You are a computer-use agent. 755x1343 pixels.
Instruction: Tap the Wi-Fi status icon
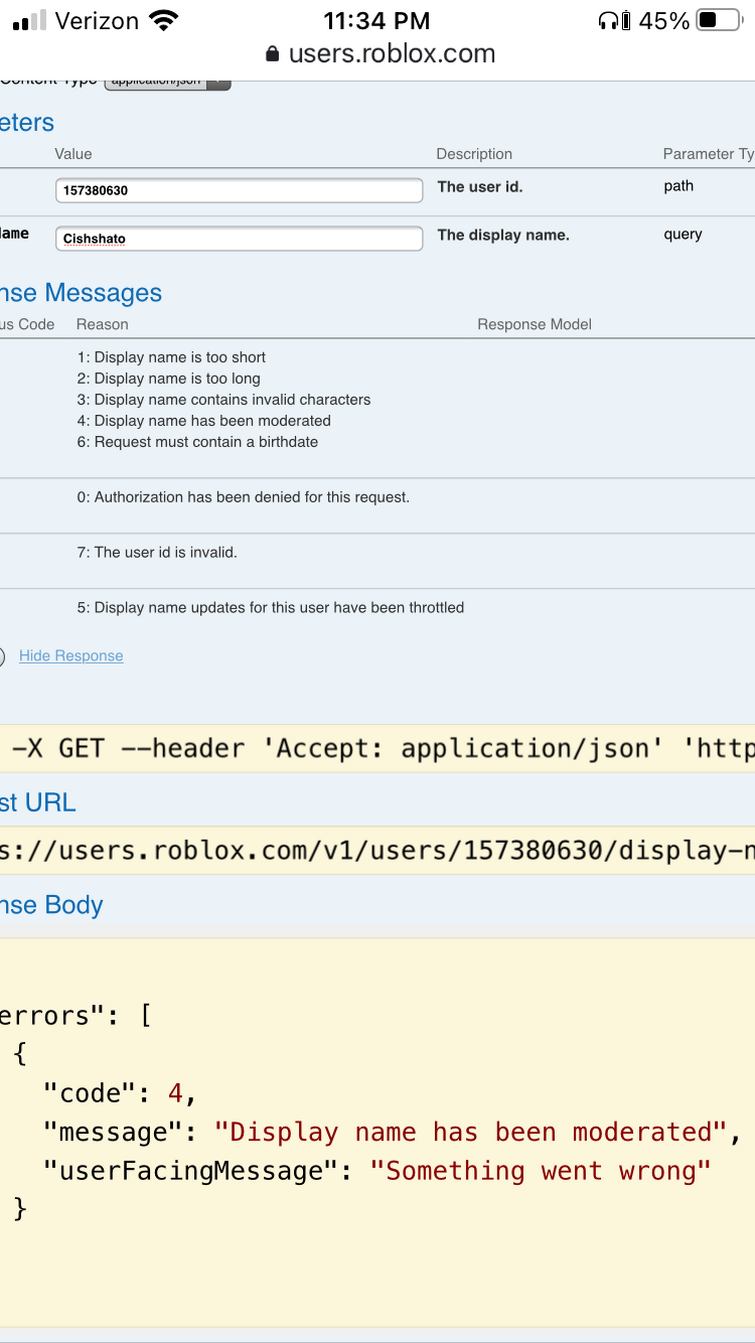(x=162, y=21)
